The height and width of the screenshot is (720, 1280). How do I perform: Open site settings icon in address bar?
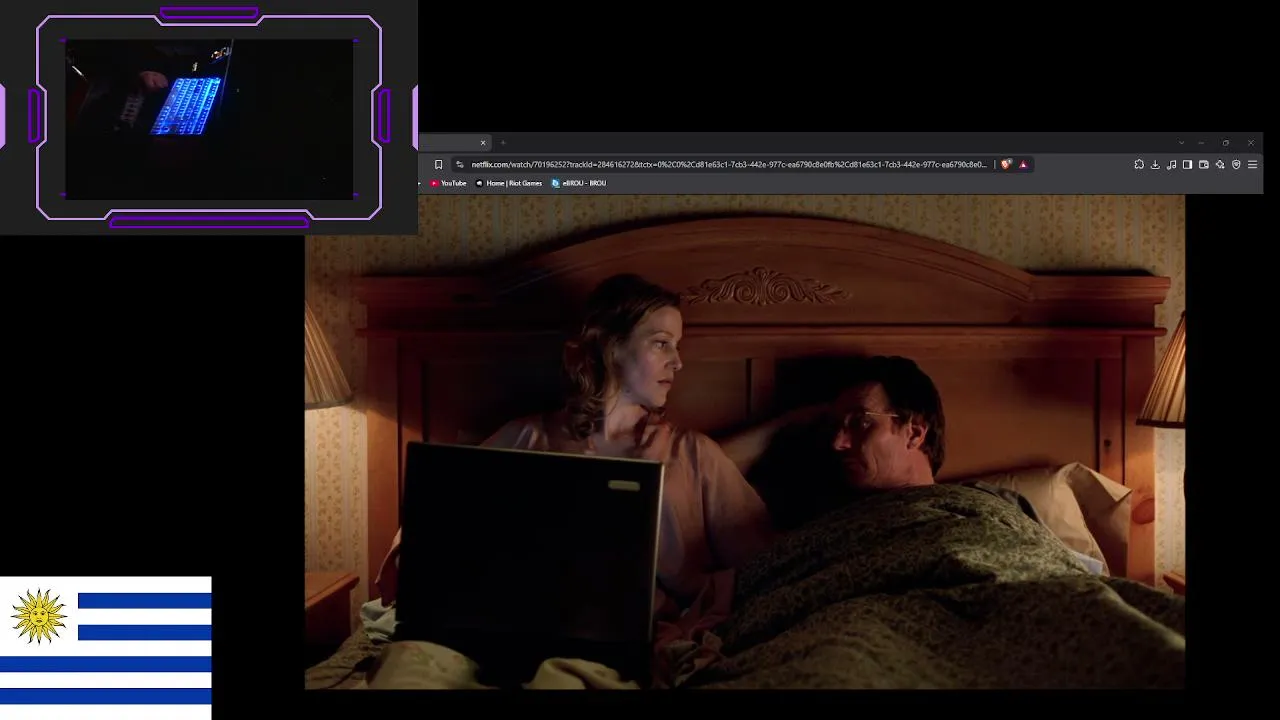coord(459,165)
